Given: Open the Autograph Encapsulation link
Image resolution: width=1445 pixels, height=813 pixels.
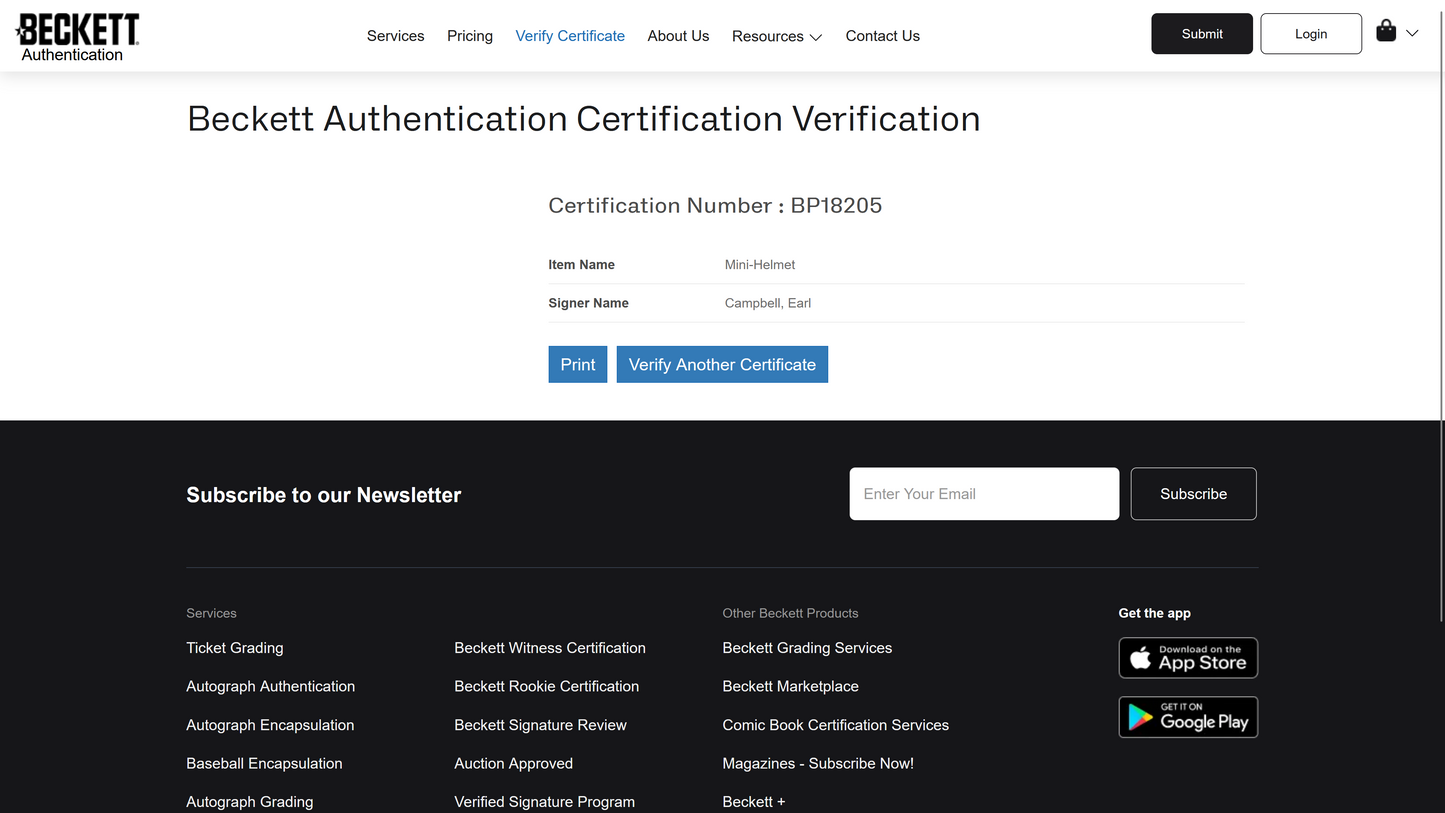Looking at the screenshot, I should (270, 725).
